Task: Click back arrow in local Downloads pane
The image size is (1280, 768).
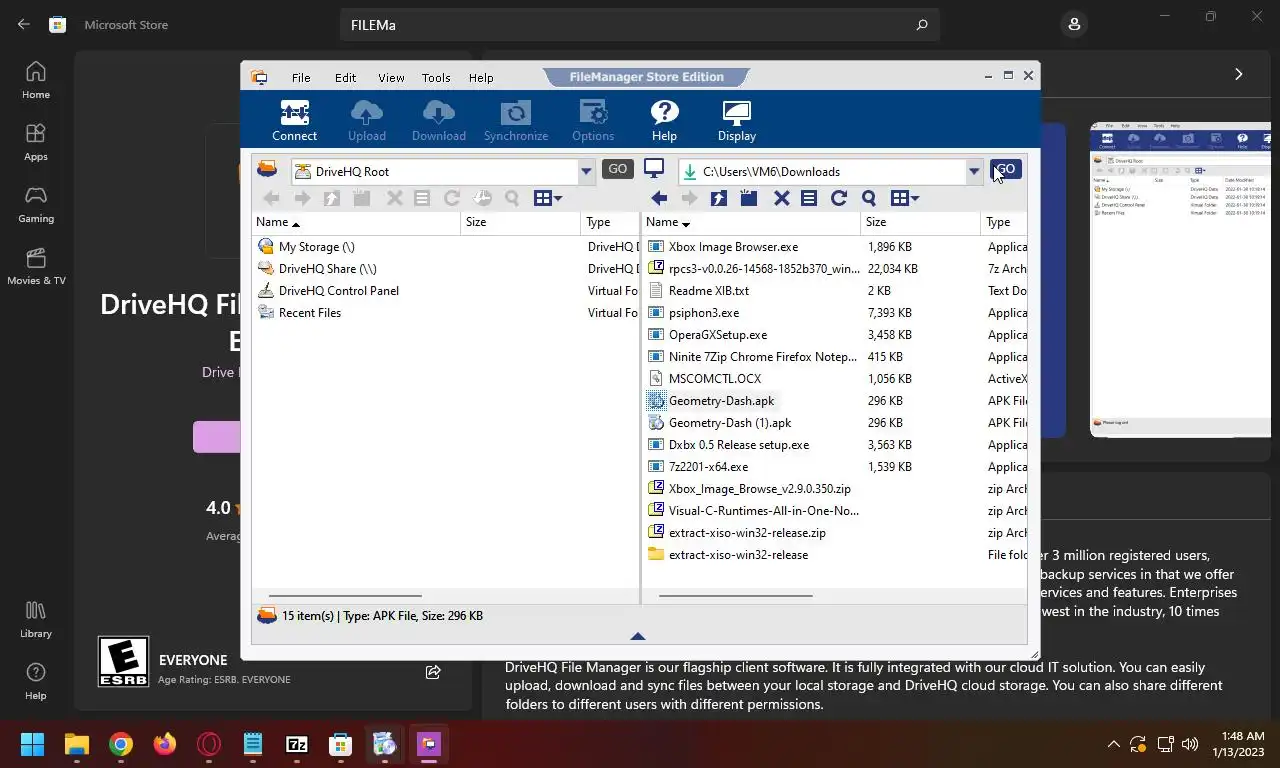Action: (x=659, y=198)
